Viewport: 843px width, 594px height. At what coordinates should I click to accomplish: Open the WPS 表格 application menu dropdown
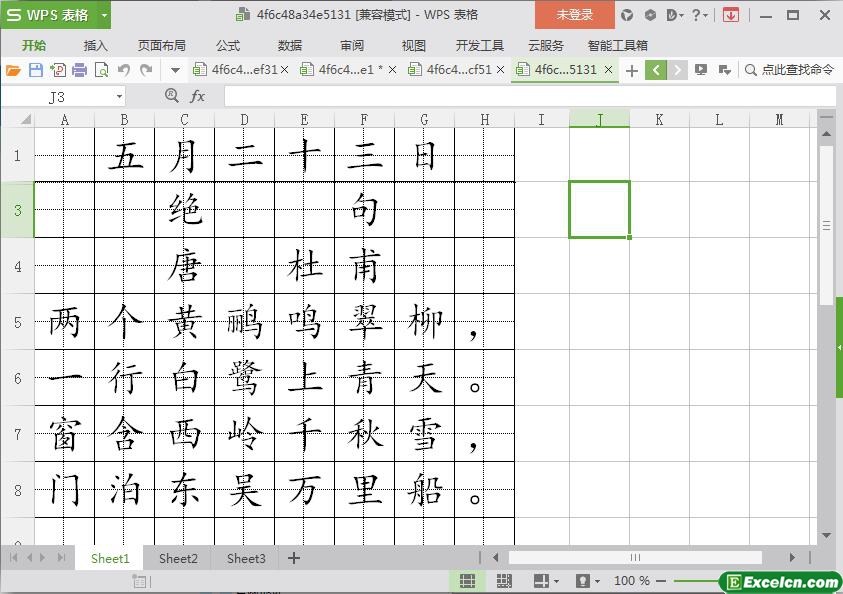(101, 15)
